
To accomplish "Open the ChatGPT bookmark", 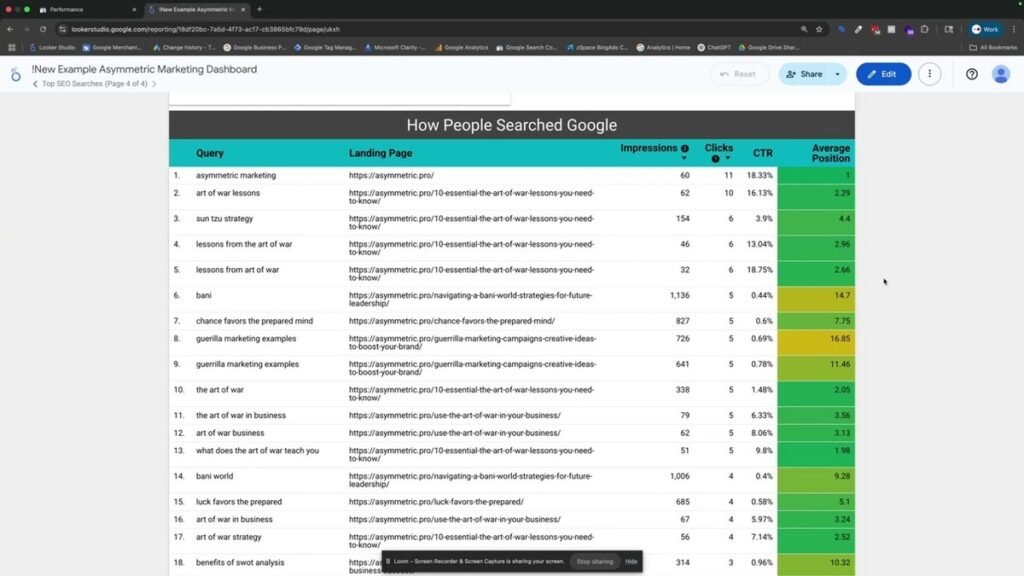I will (714, 47).
